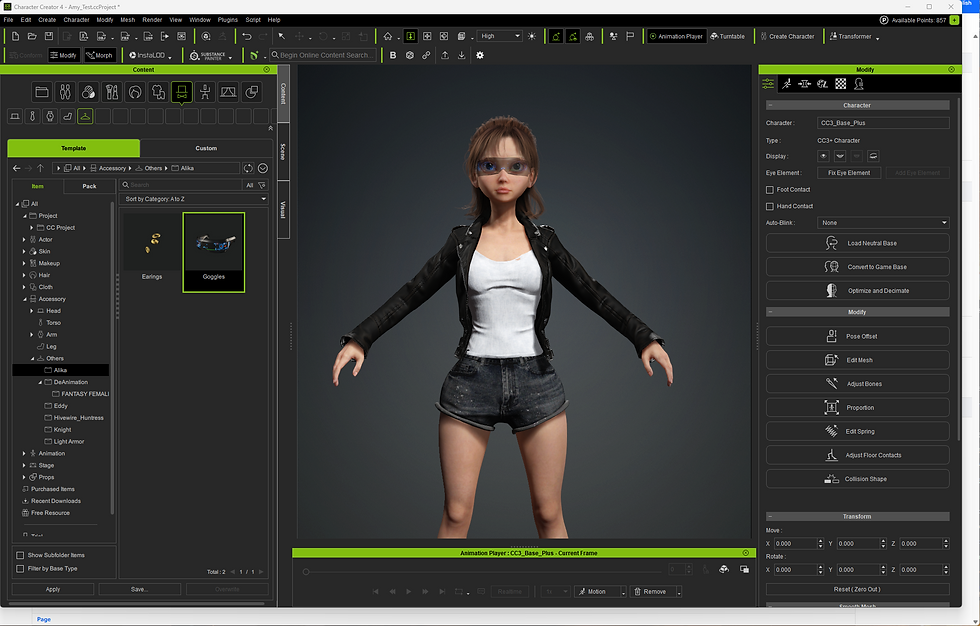Open the Animation category icon in Content
The width and height of the screenshot is (980, 626).
pos(205,92)
